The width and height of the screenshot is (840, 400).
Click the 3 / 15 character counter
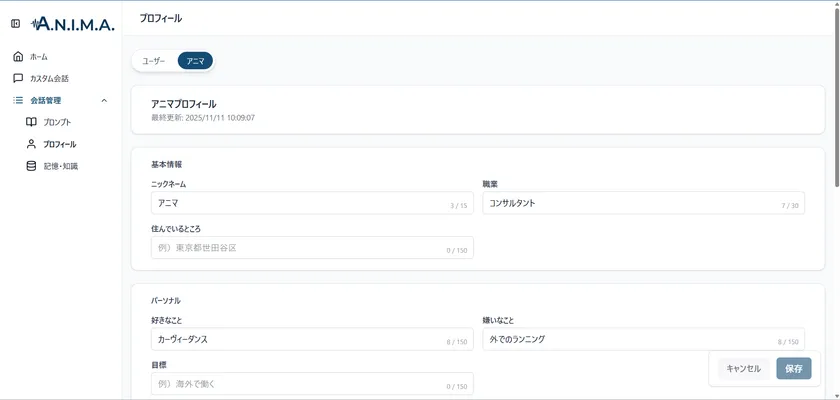[459, 206]
